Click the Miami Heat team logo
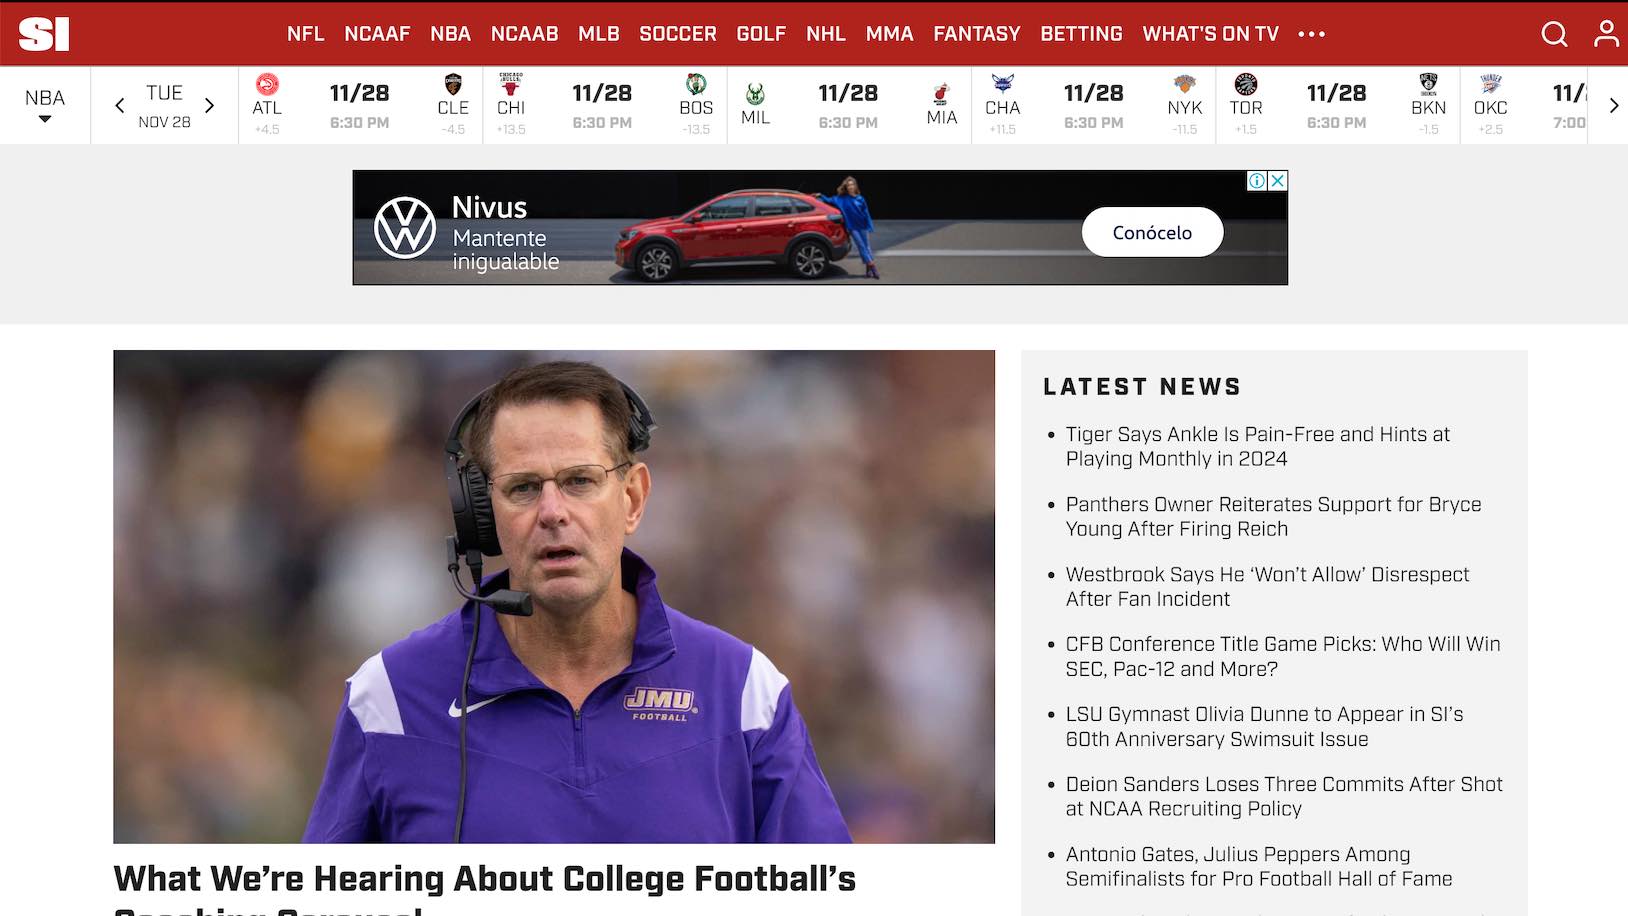This screenshot has height=916, width=1628. point(941,94)
